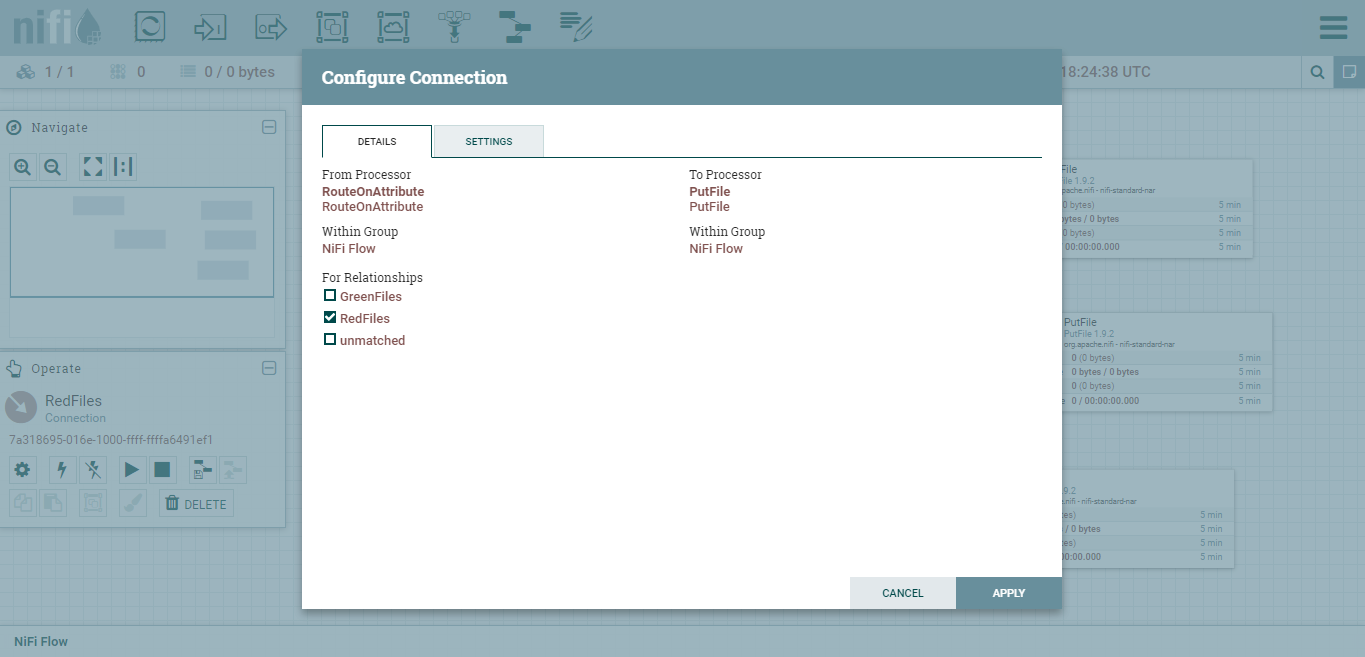Zoom in using the Navigate panel

[23, 167]
